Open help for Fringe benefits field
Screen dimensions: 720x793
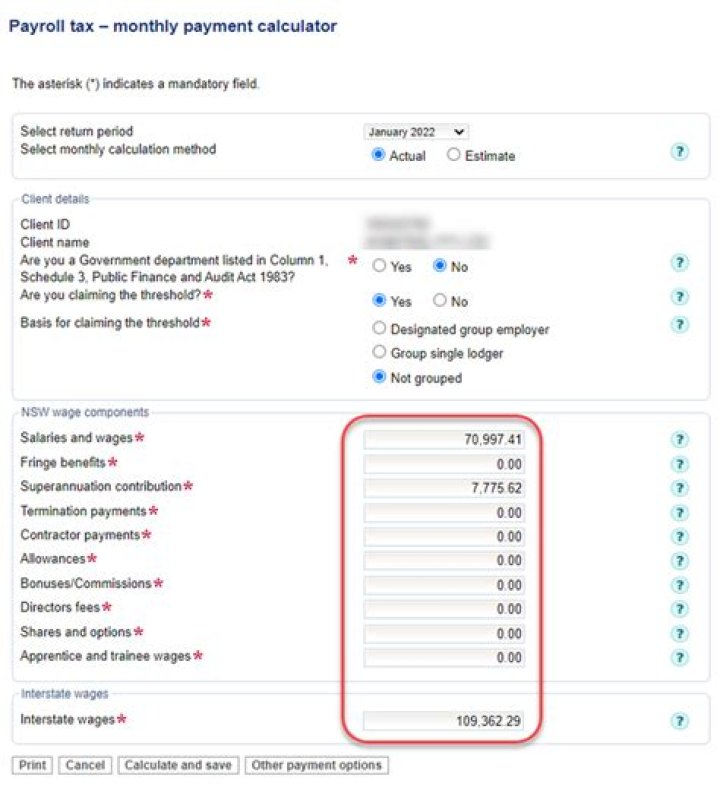(679, 464)
